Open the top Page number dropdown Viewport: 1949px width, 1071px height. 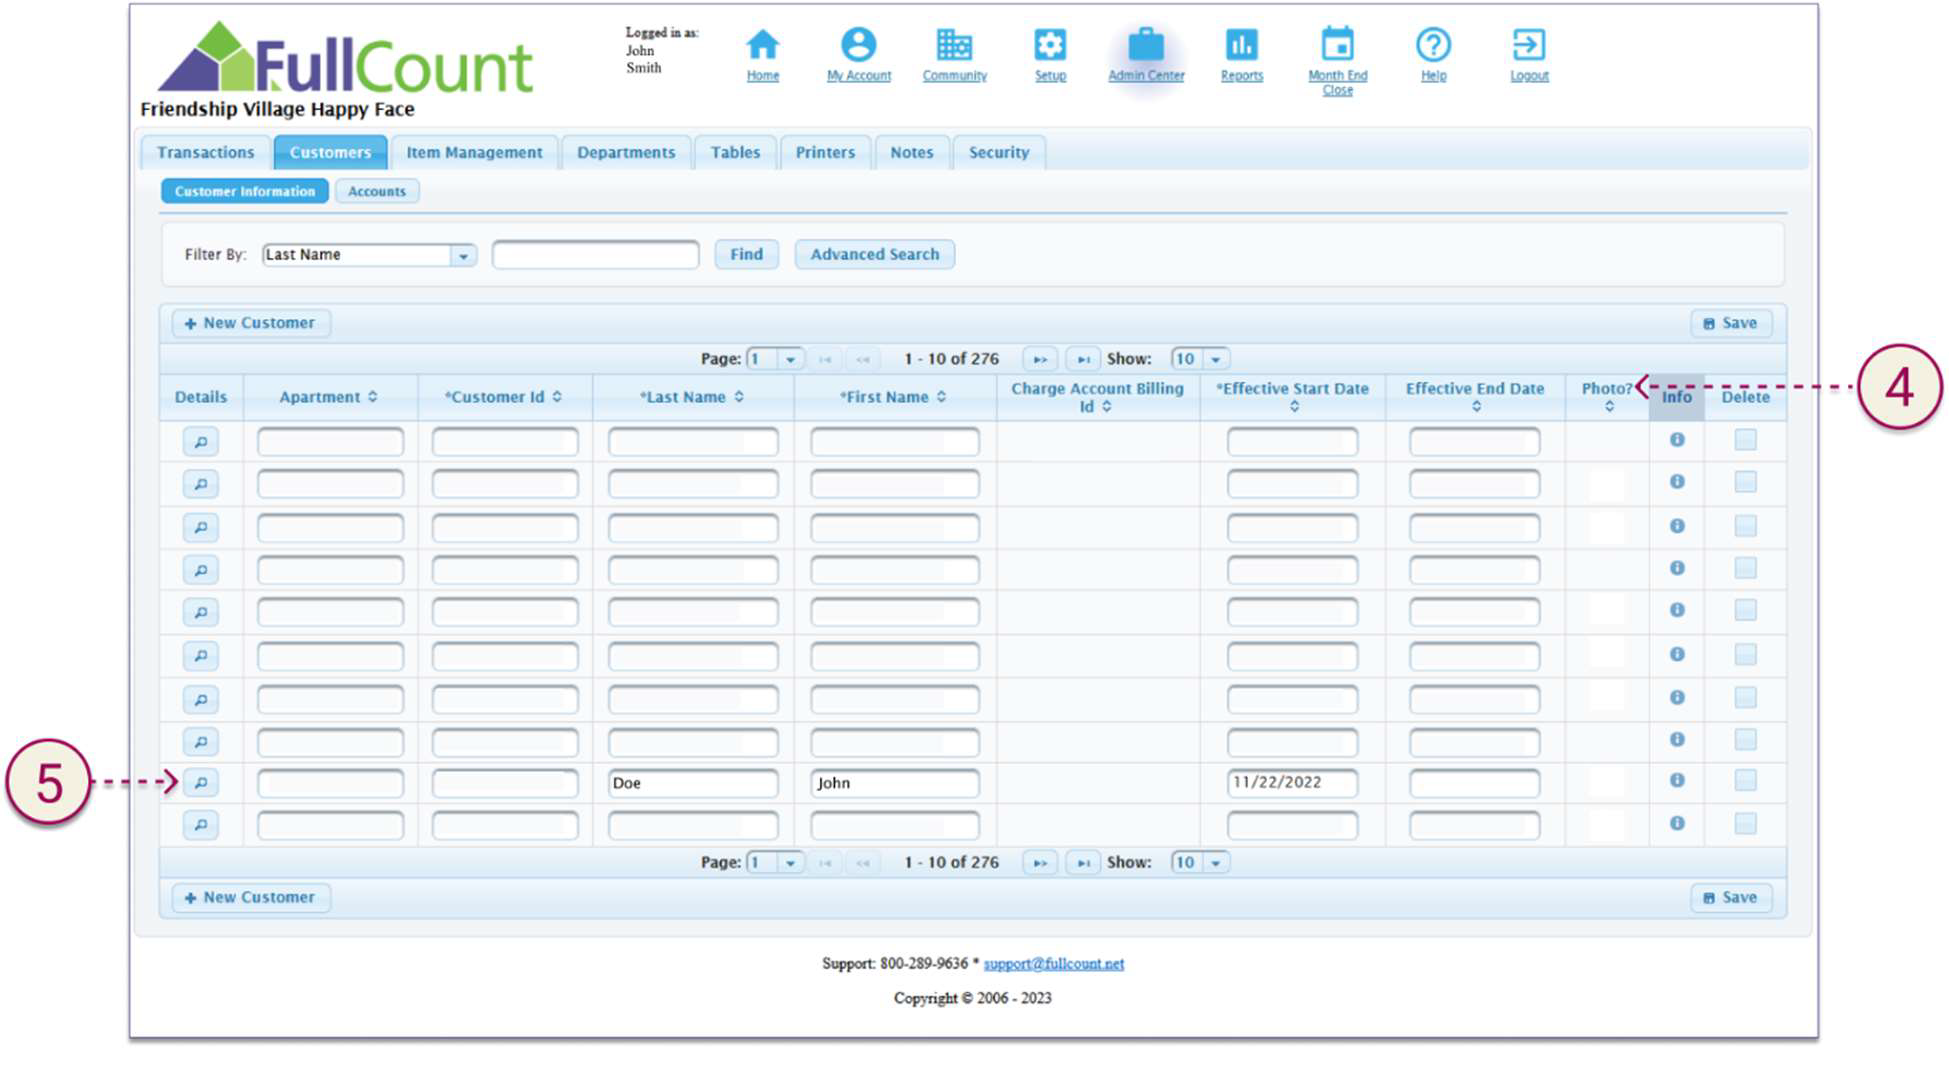click(x=789, y=359)
